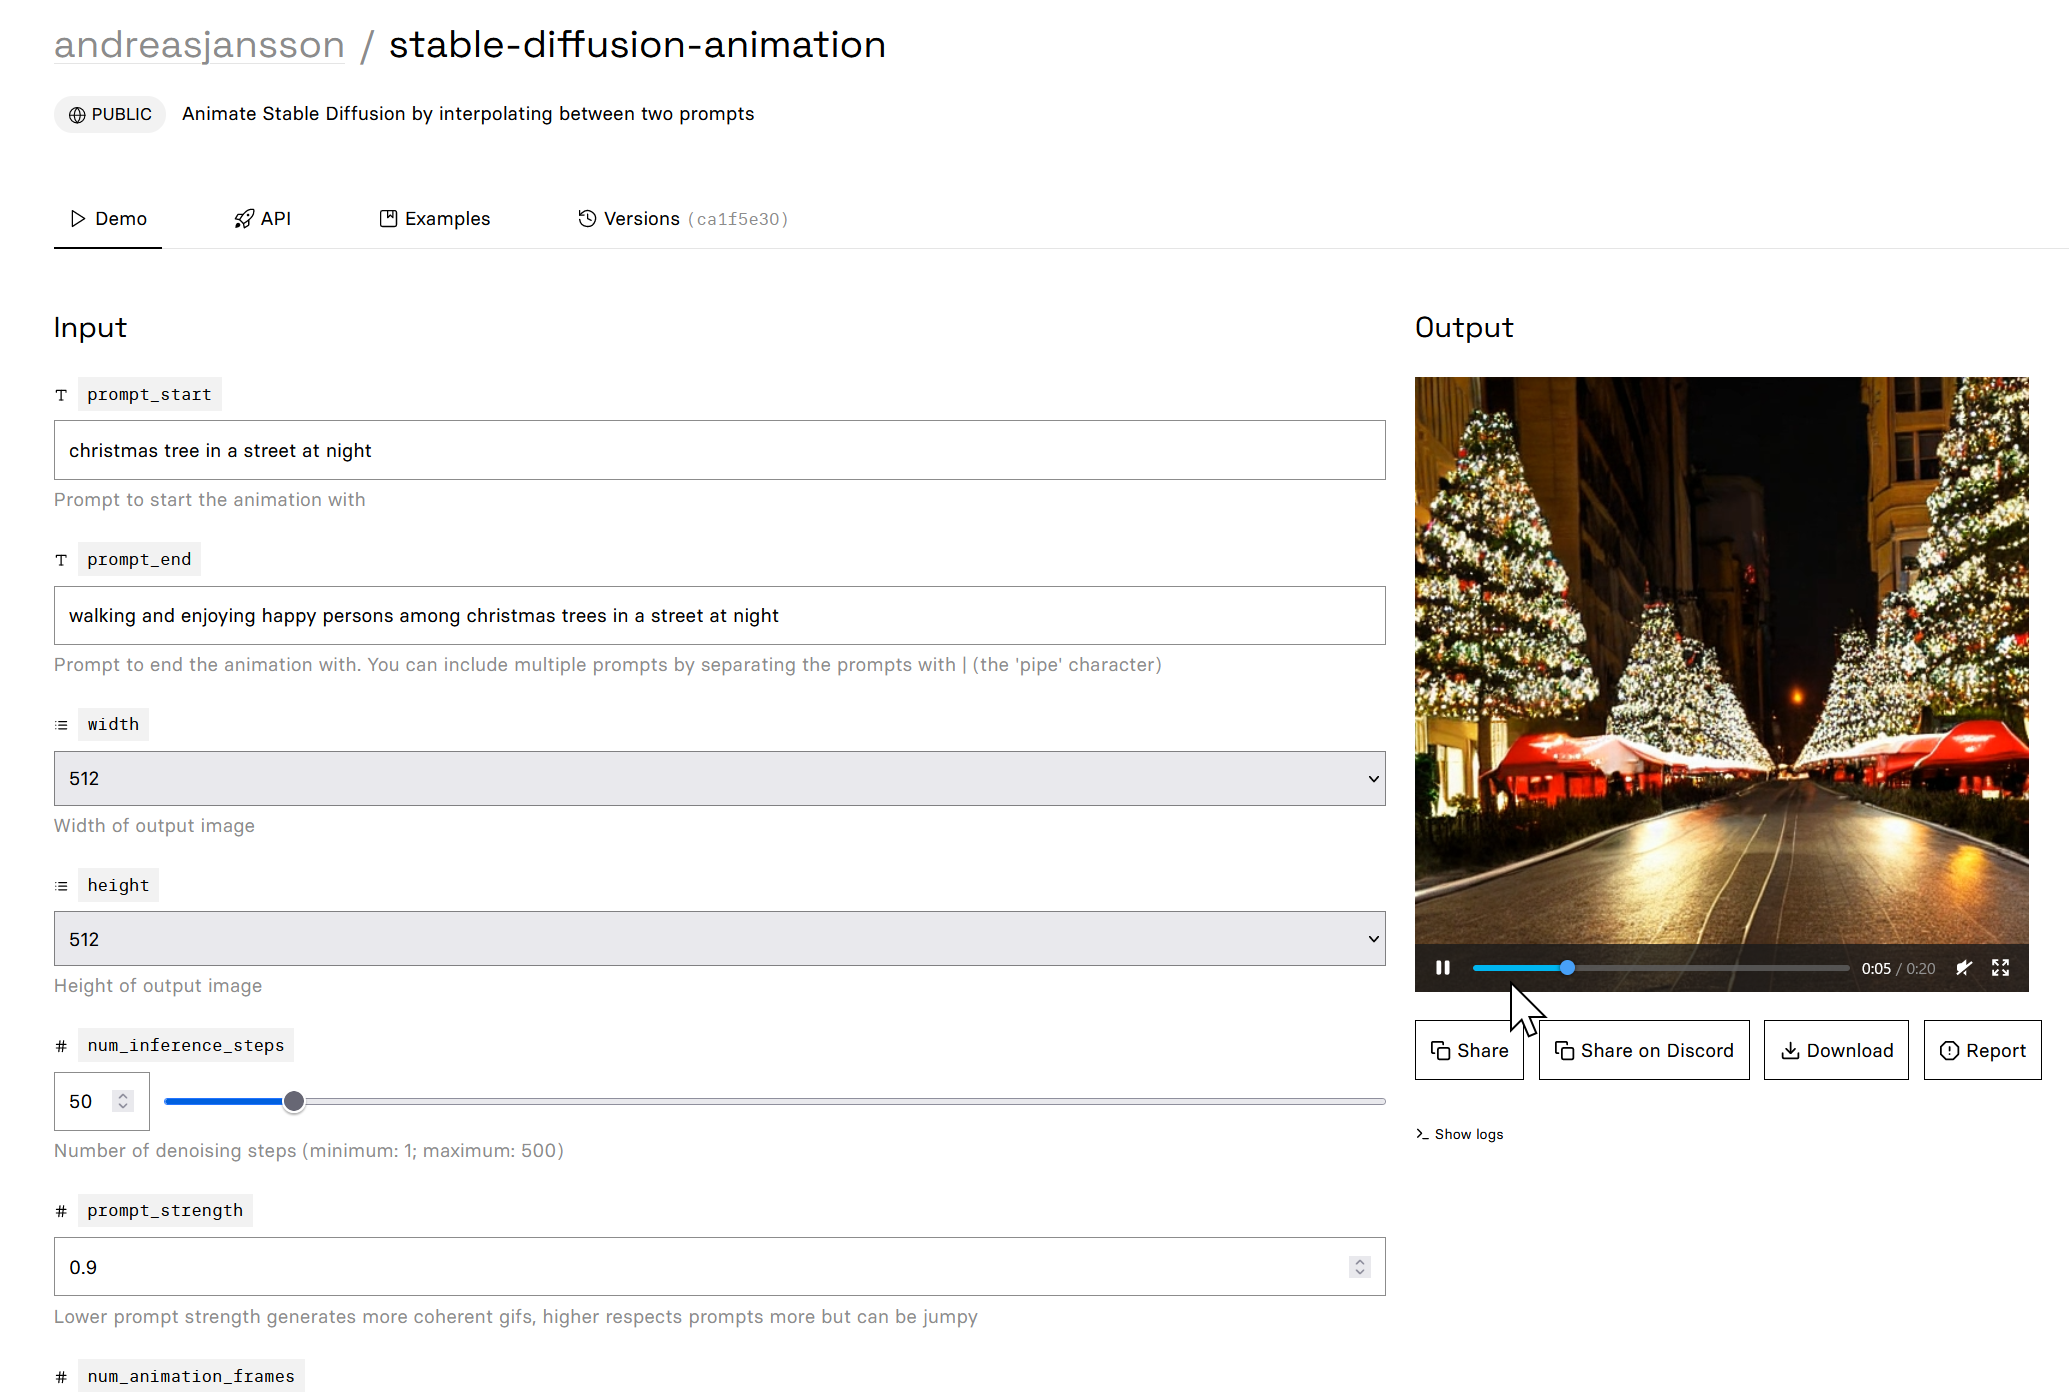The height and width of the screenshot is (1400, 2069).
Task: Enter fullscreen for the output video
Action: [x=2000, y=968]
